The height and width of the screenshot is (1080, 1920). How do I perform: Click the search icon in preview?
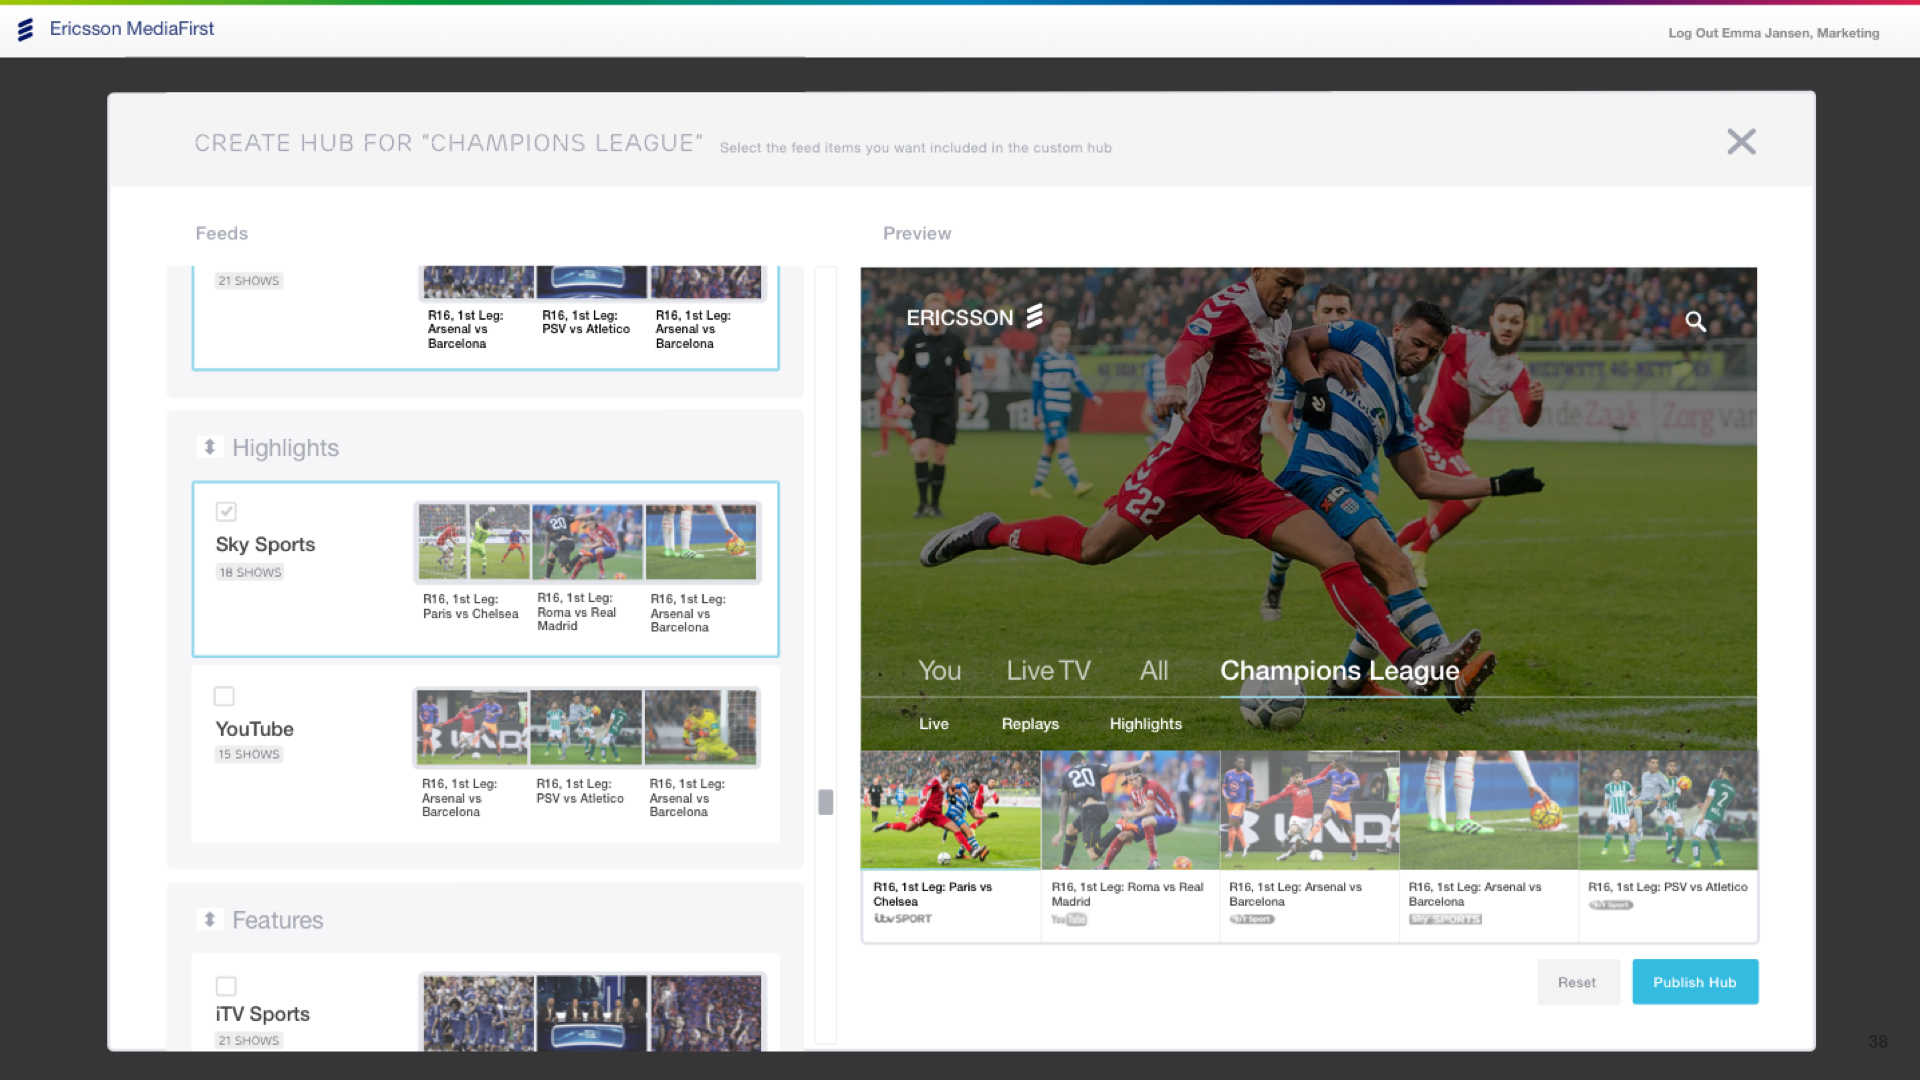[1695, 321]
